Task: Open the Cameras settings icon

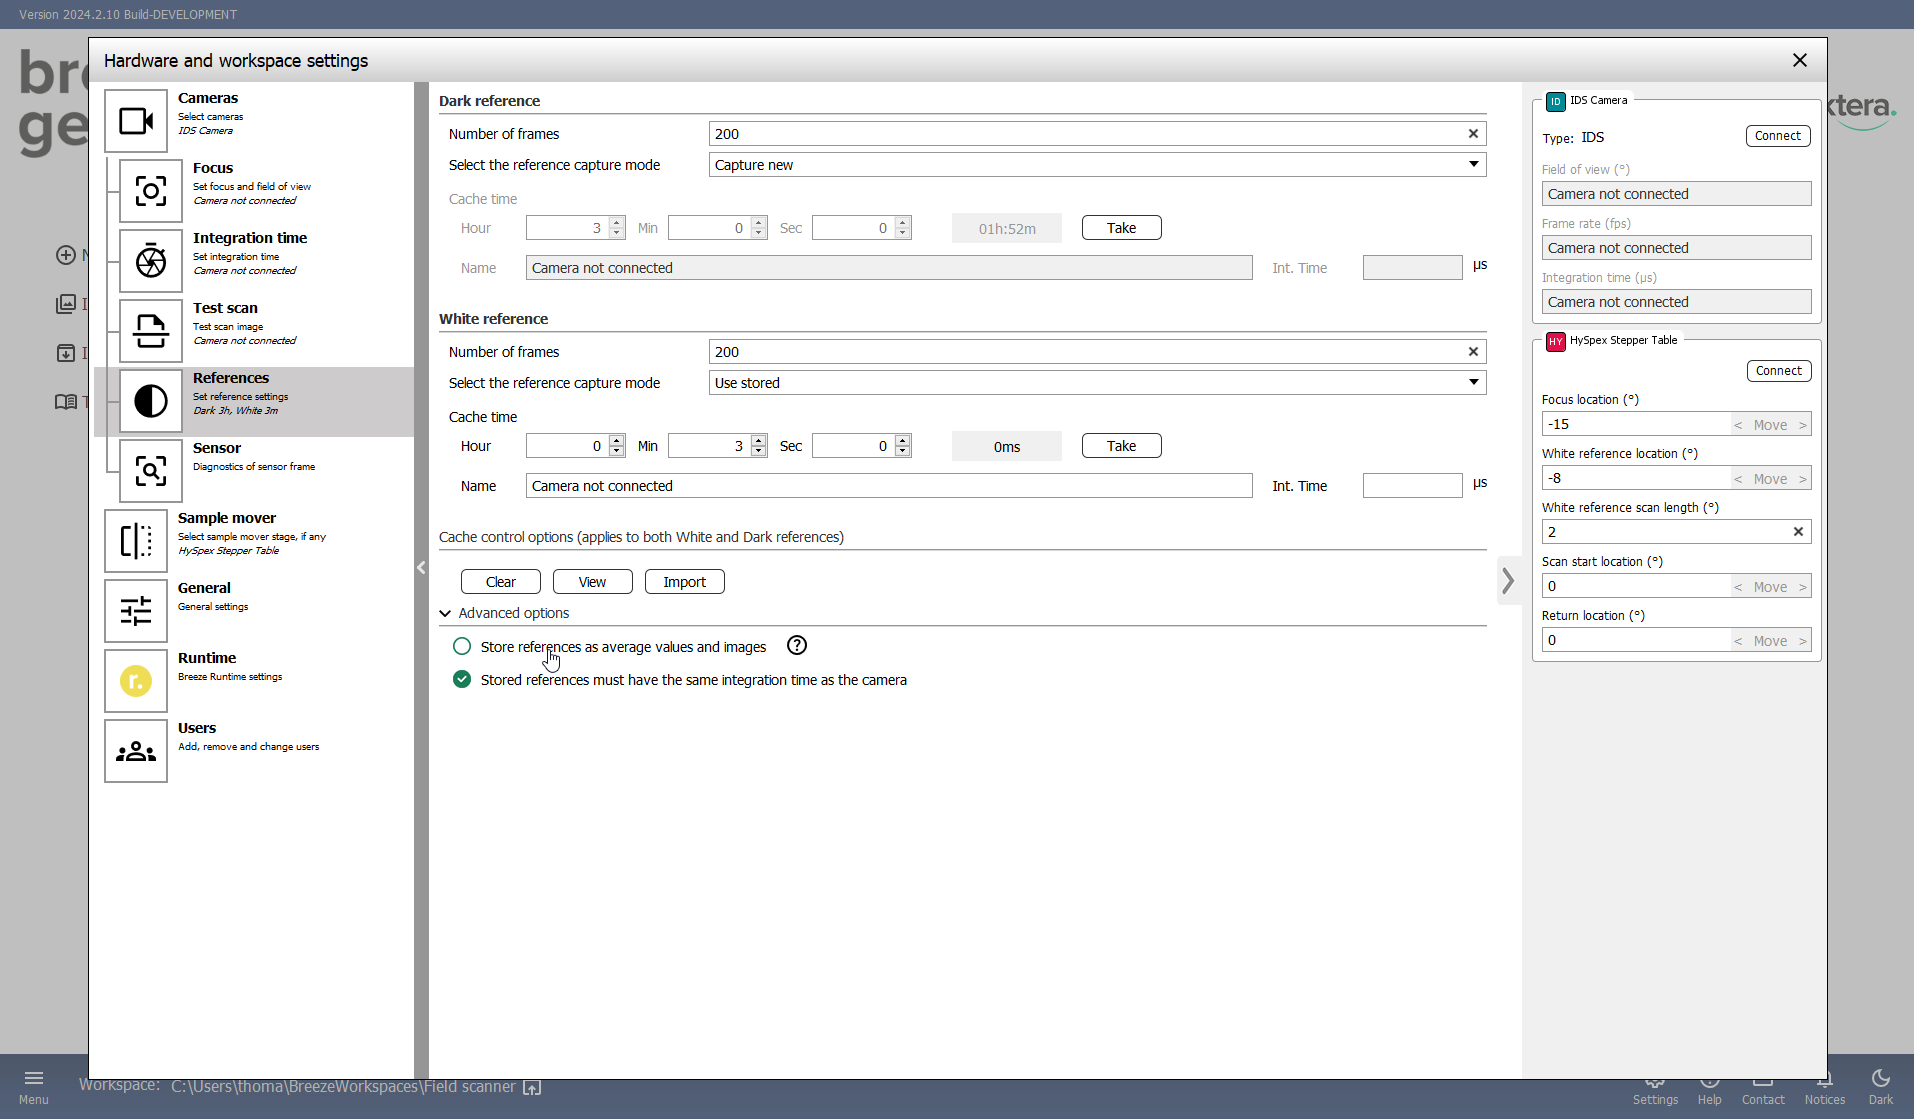Action: tap(136, 121)
